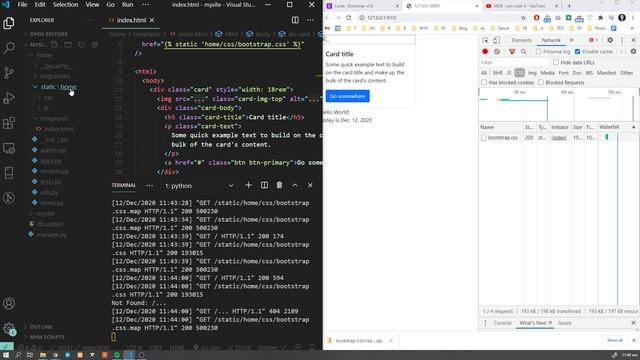Screen dimensions: 640x360
Task: Split the terminal panel
Action: (264, 185)
